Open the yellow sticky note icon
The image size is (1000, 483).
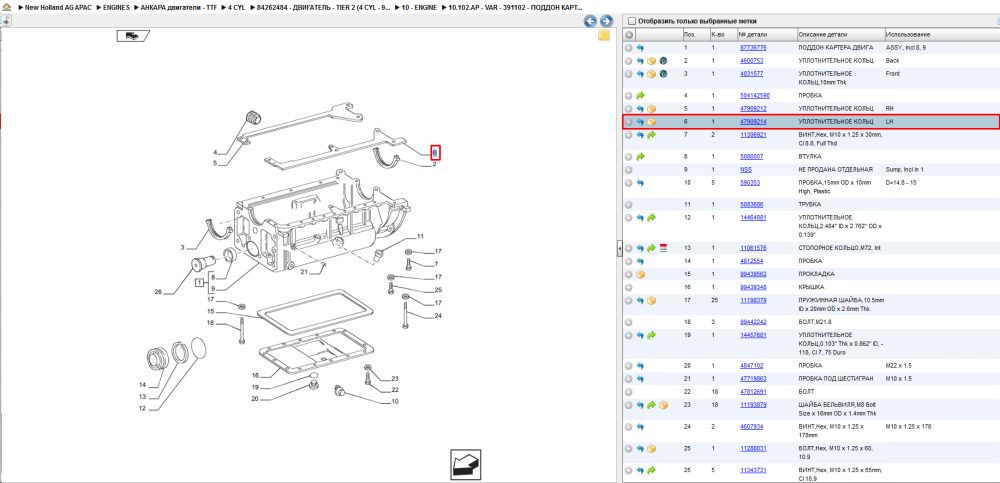pos(603,36)
